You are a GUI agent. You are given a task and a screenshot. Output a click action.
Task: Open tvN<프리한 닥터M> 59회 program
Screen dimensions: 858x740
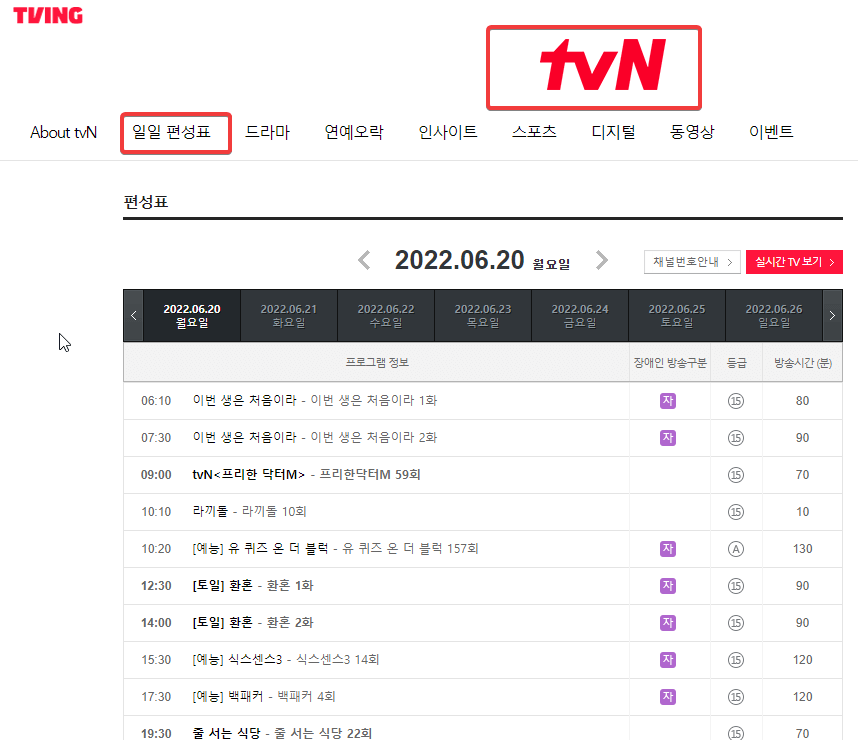point(306,475)
